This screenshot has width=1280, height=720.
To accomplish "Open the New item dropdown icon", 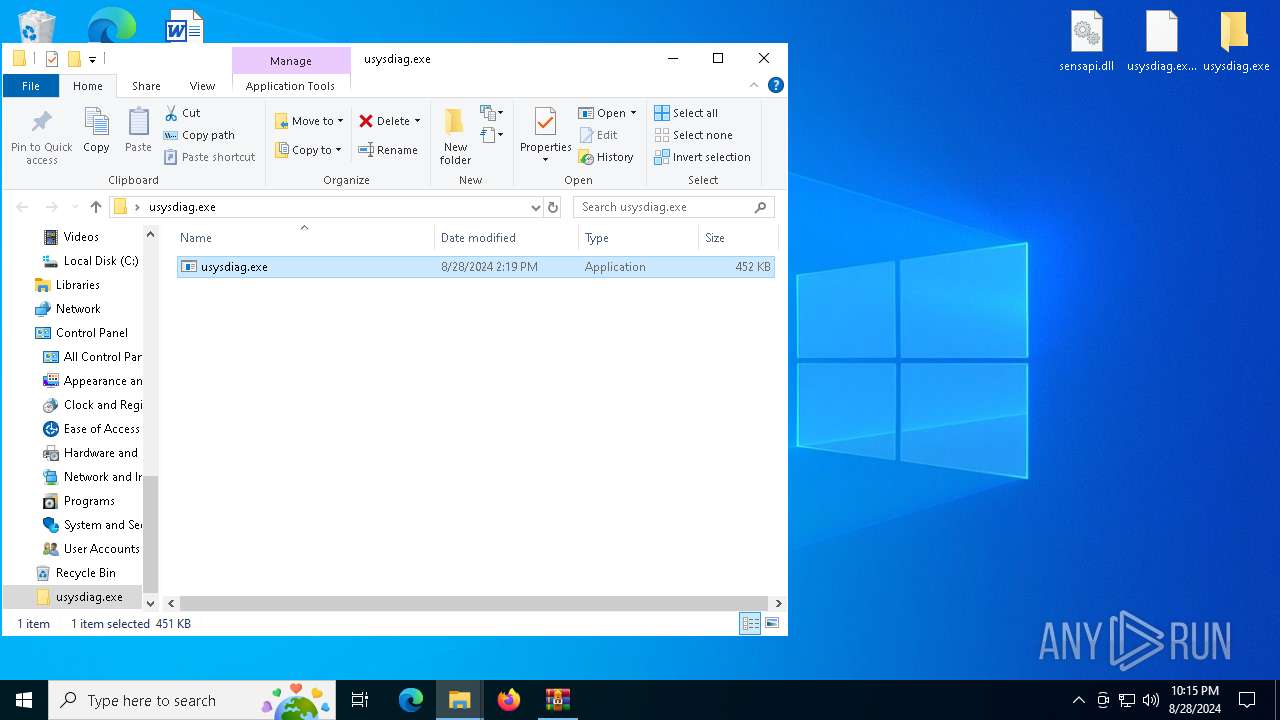I will [491, 113].
